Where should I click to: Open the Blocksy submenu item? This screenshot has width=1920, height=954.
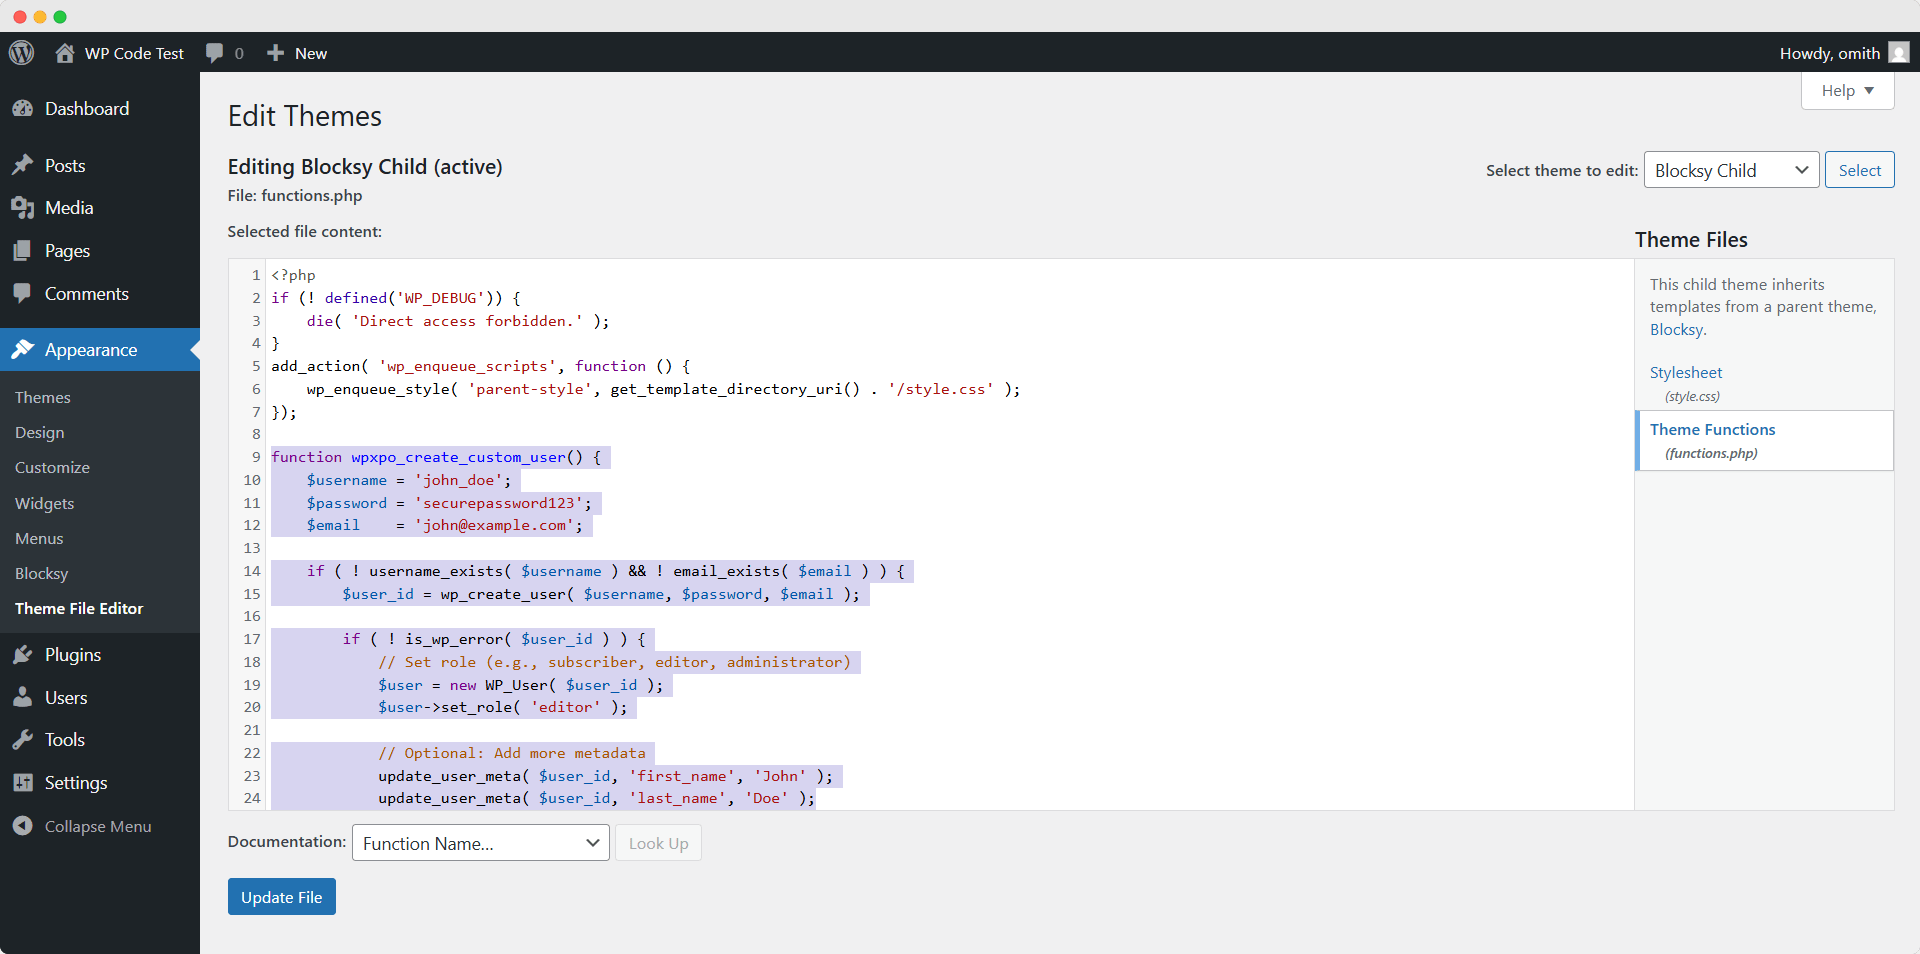[x=42, y=573]
